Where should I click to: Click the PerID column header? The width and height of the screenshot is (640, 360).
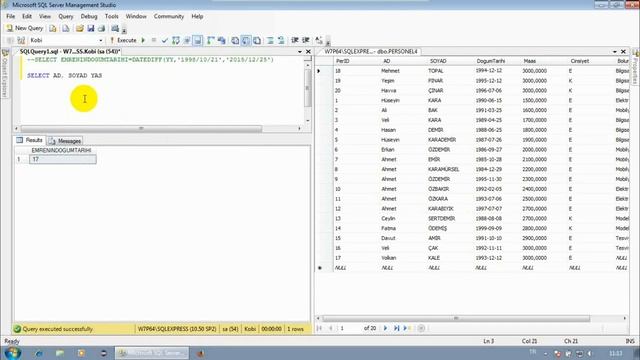356,61
